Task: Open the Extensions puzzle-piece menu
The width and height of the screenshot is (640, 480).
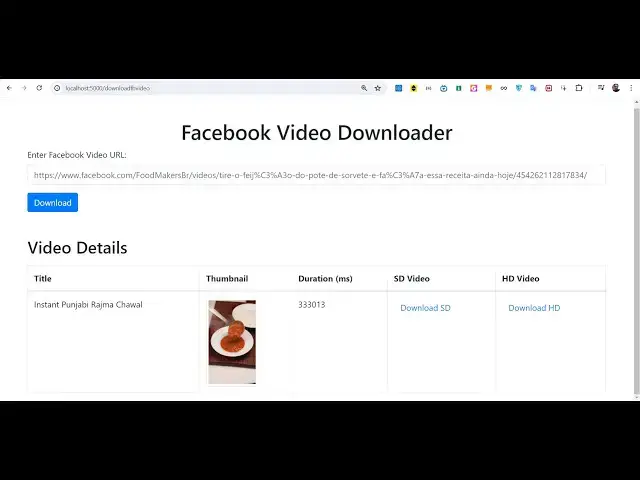Action: coord(579,88)
